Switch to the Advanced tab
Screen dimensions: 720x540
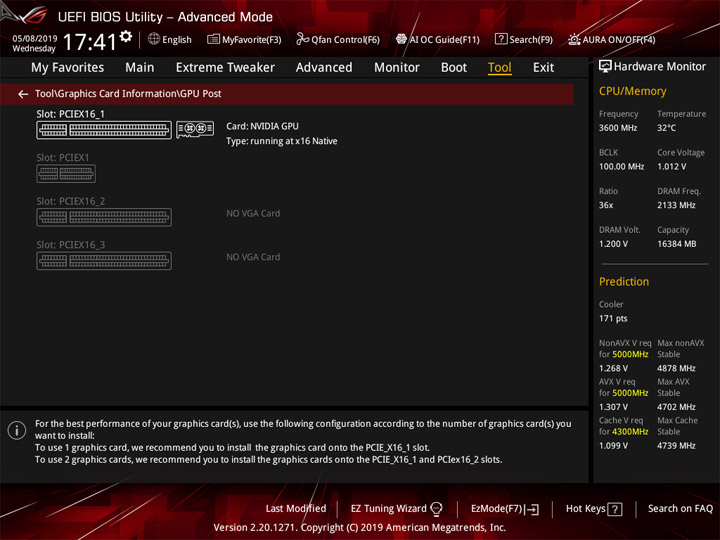click(324, 68)
